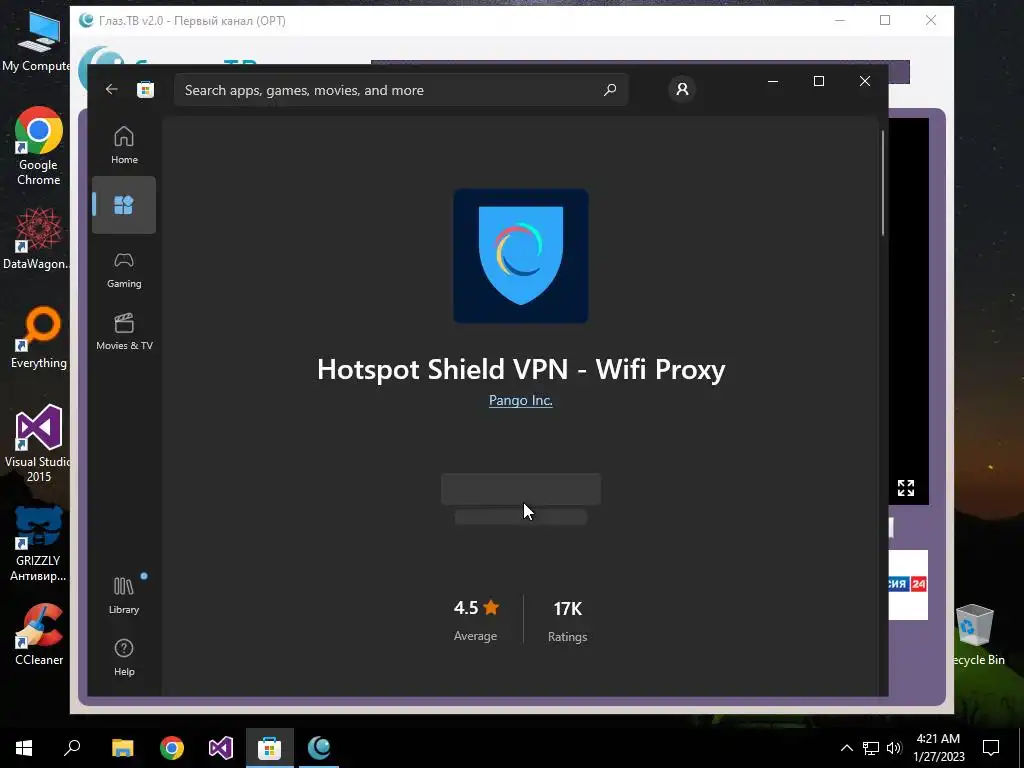Open File Explorer from the taskbar

click(x=122, y=748)
